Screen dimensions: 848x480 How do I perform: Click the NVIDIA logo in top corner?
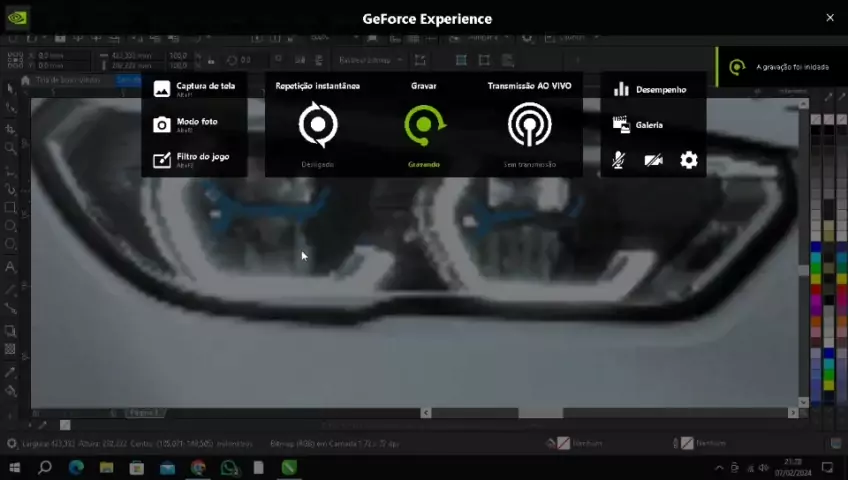pos(18,18)
